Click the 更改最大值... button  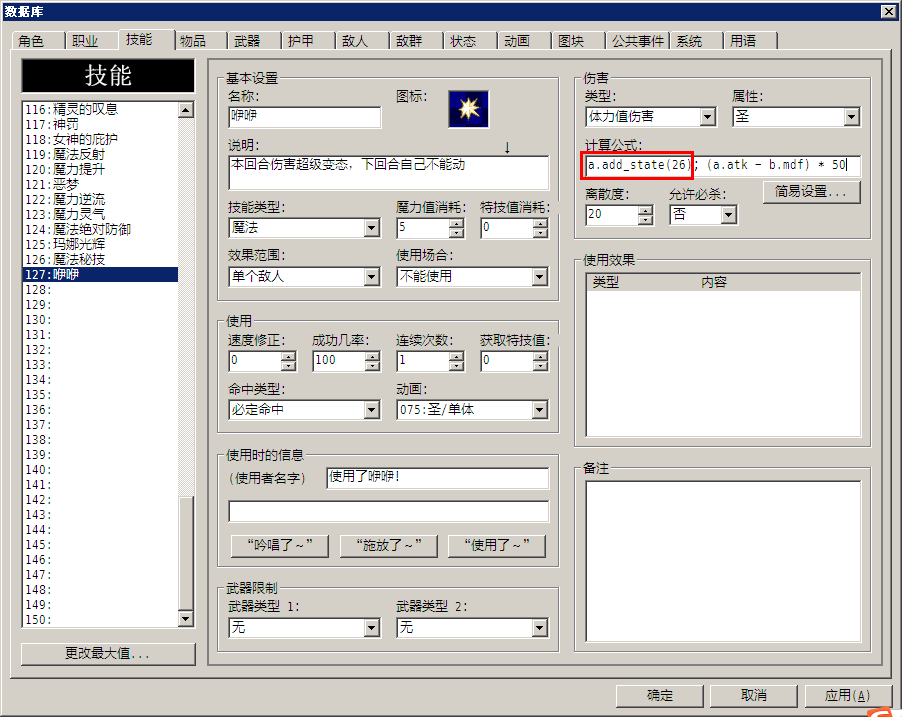pos(108,654)
